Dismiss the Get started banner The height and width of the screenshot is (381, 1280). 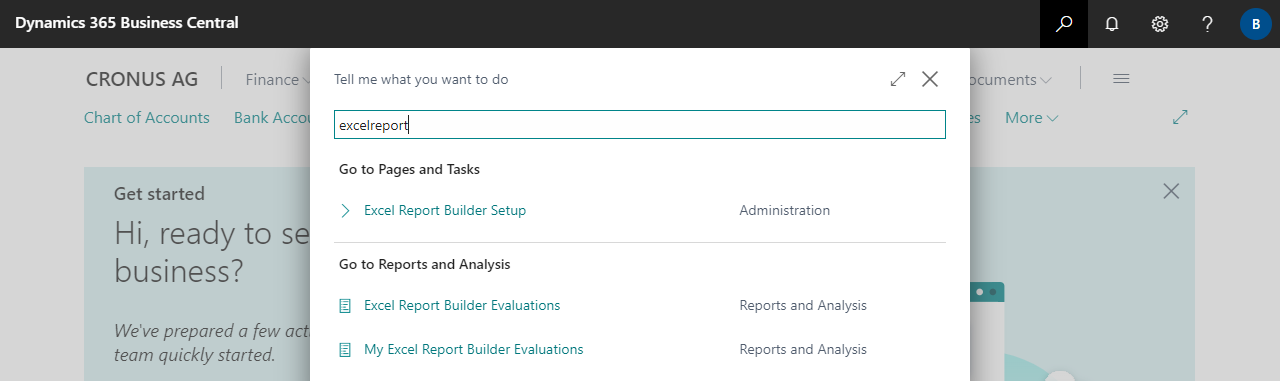coord(1171,191)
